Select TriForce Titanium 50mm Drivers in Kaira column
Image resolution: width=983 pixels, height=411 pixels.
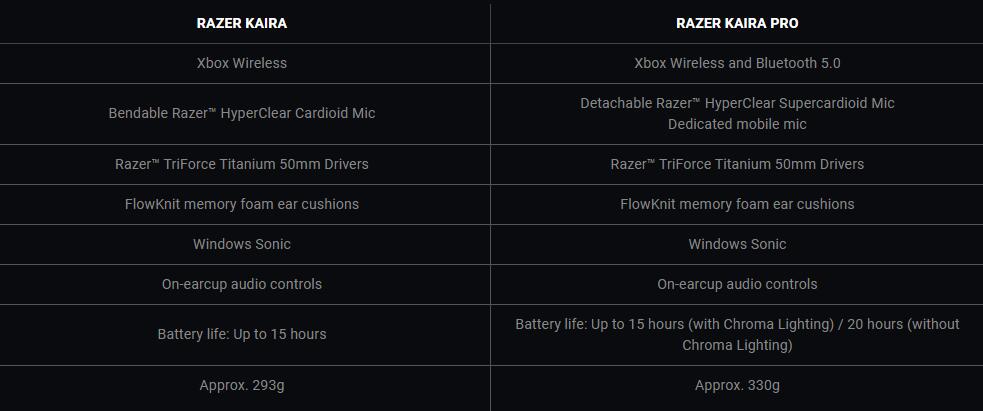coord(242,164)
